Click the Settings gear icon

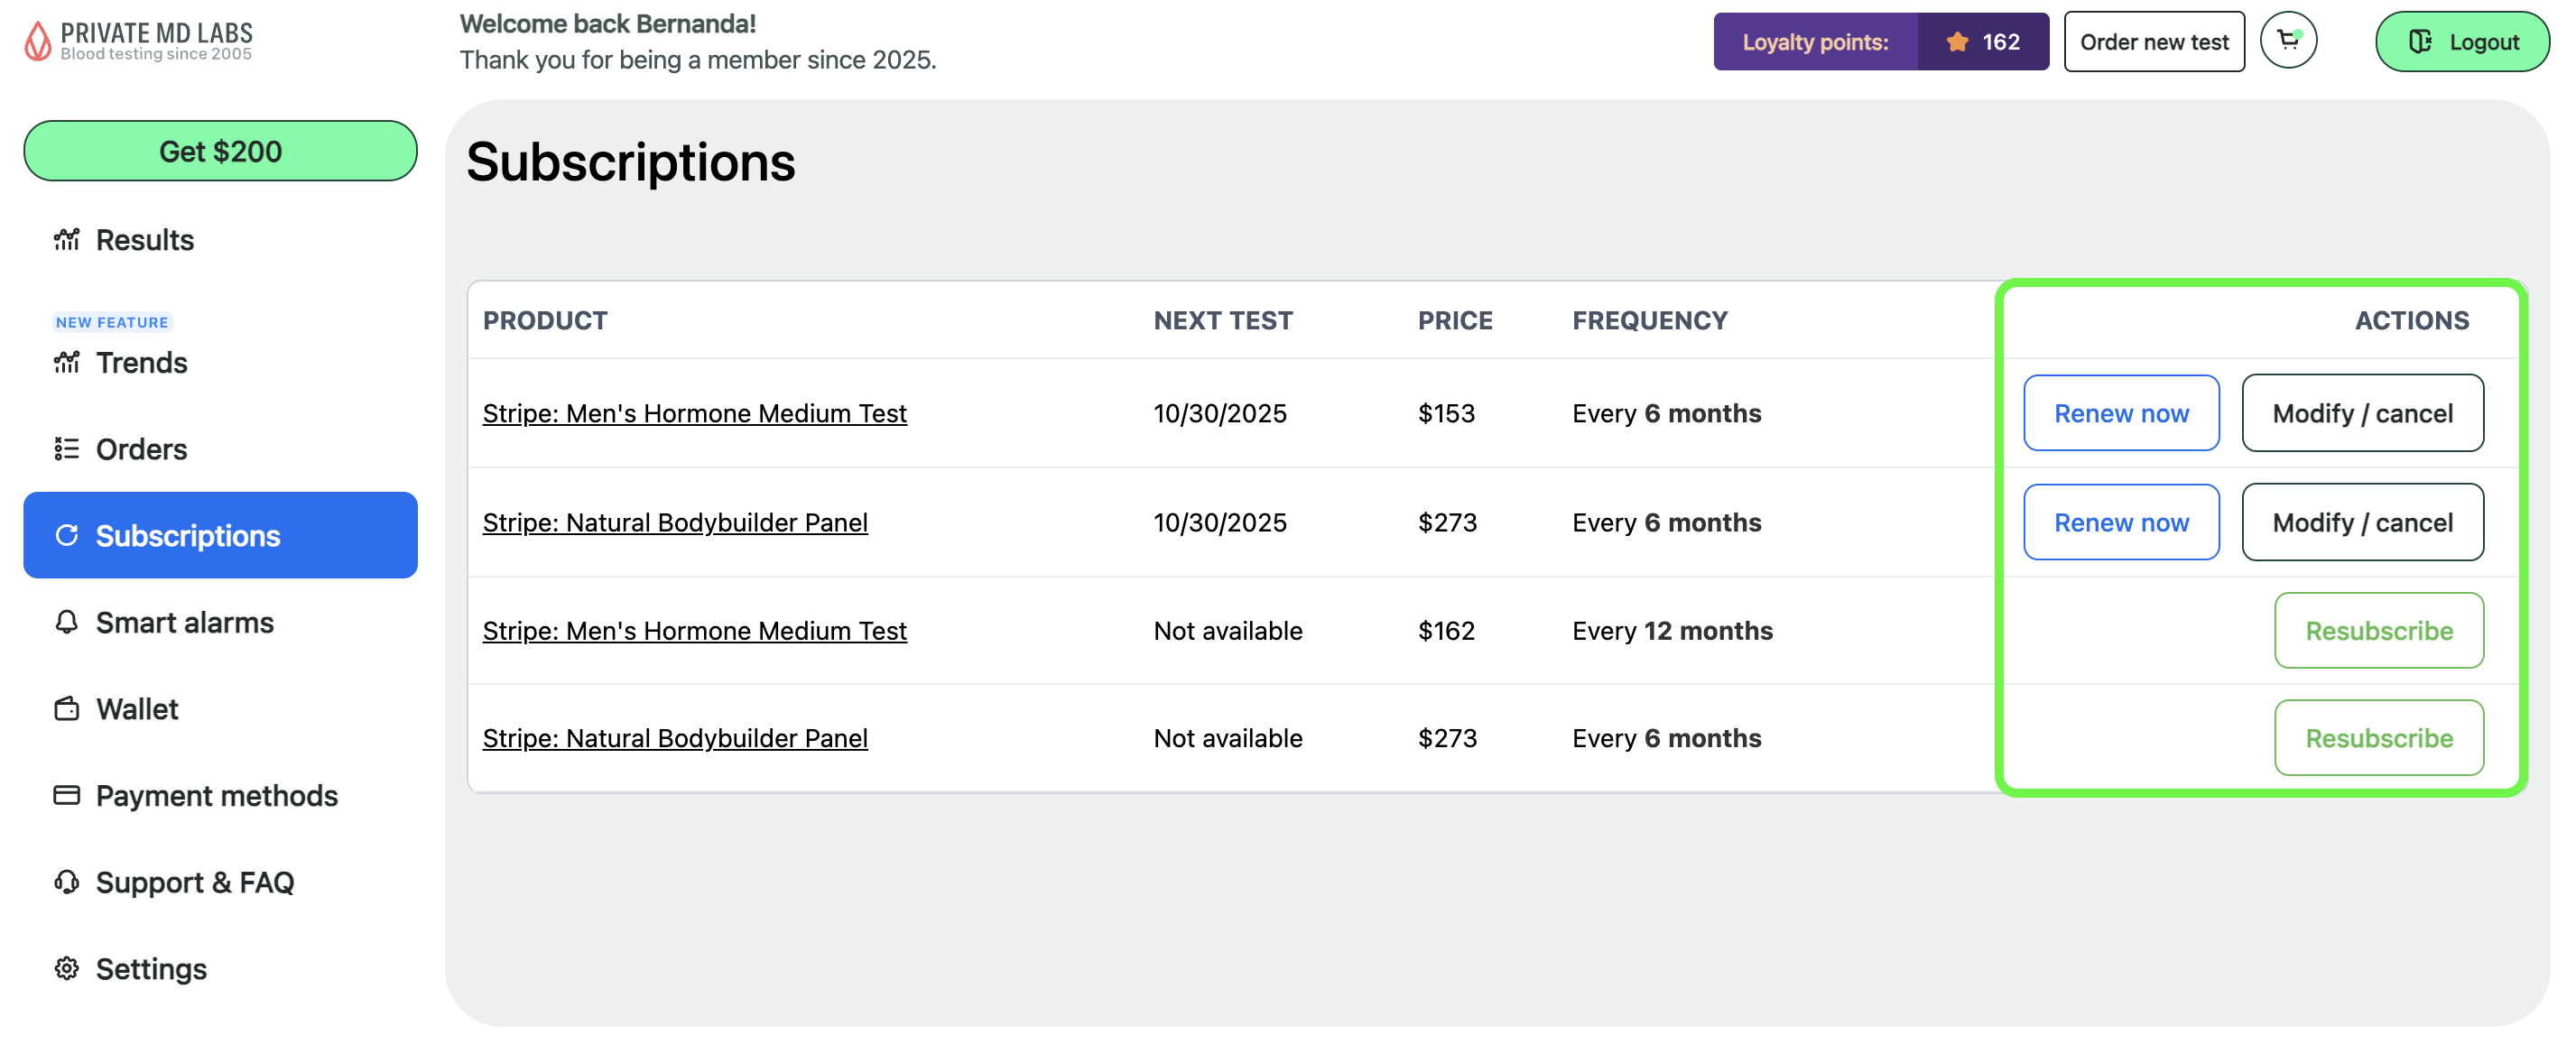pos(67,968)
